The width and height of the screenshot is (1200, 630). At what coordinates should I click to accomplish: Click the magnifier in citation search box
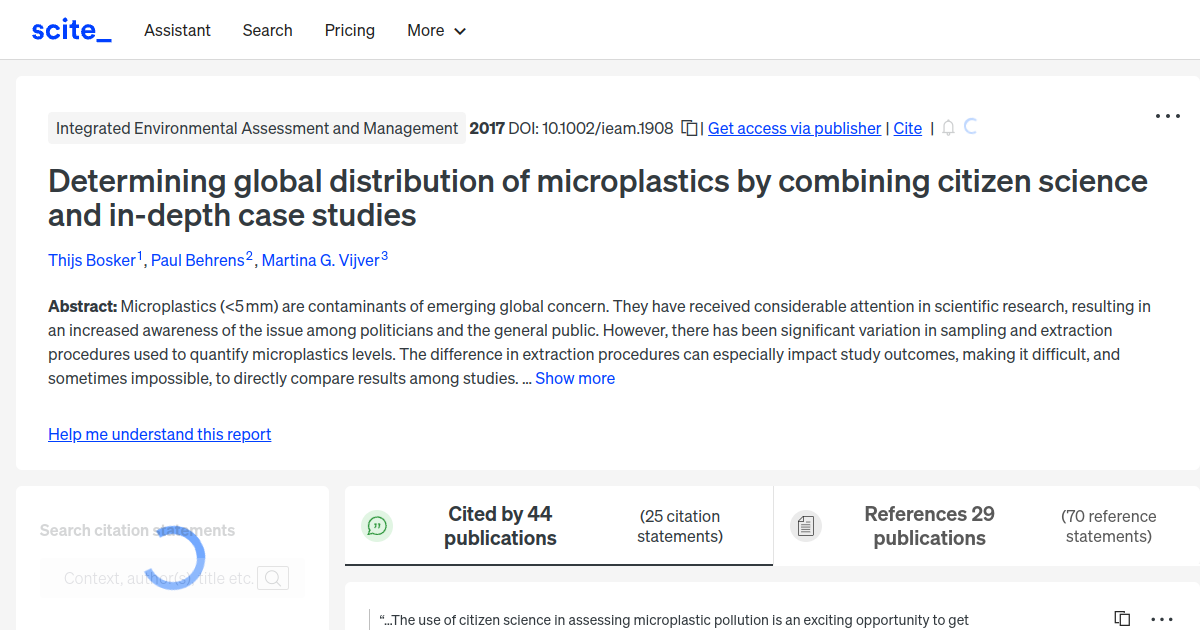click(273, 577)
